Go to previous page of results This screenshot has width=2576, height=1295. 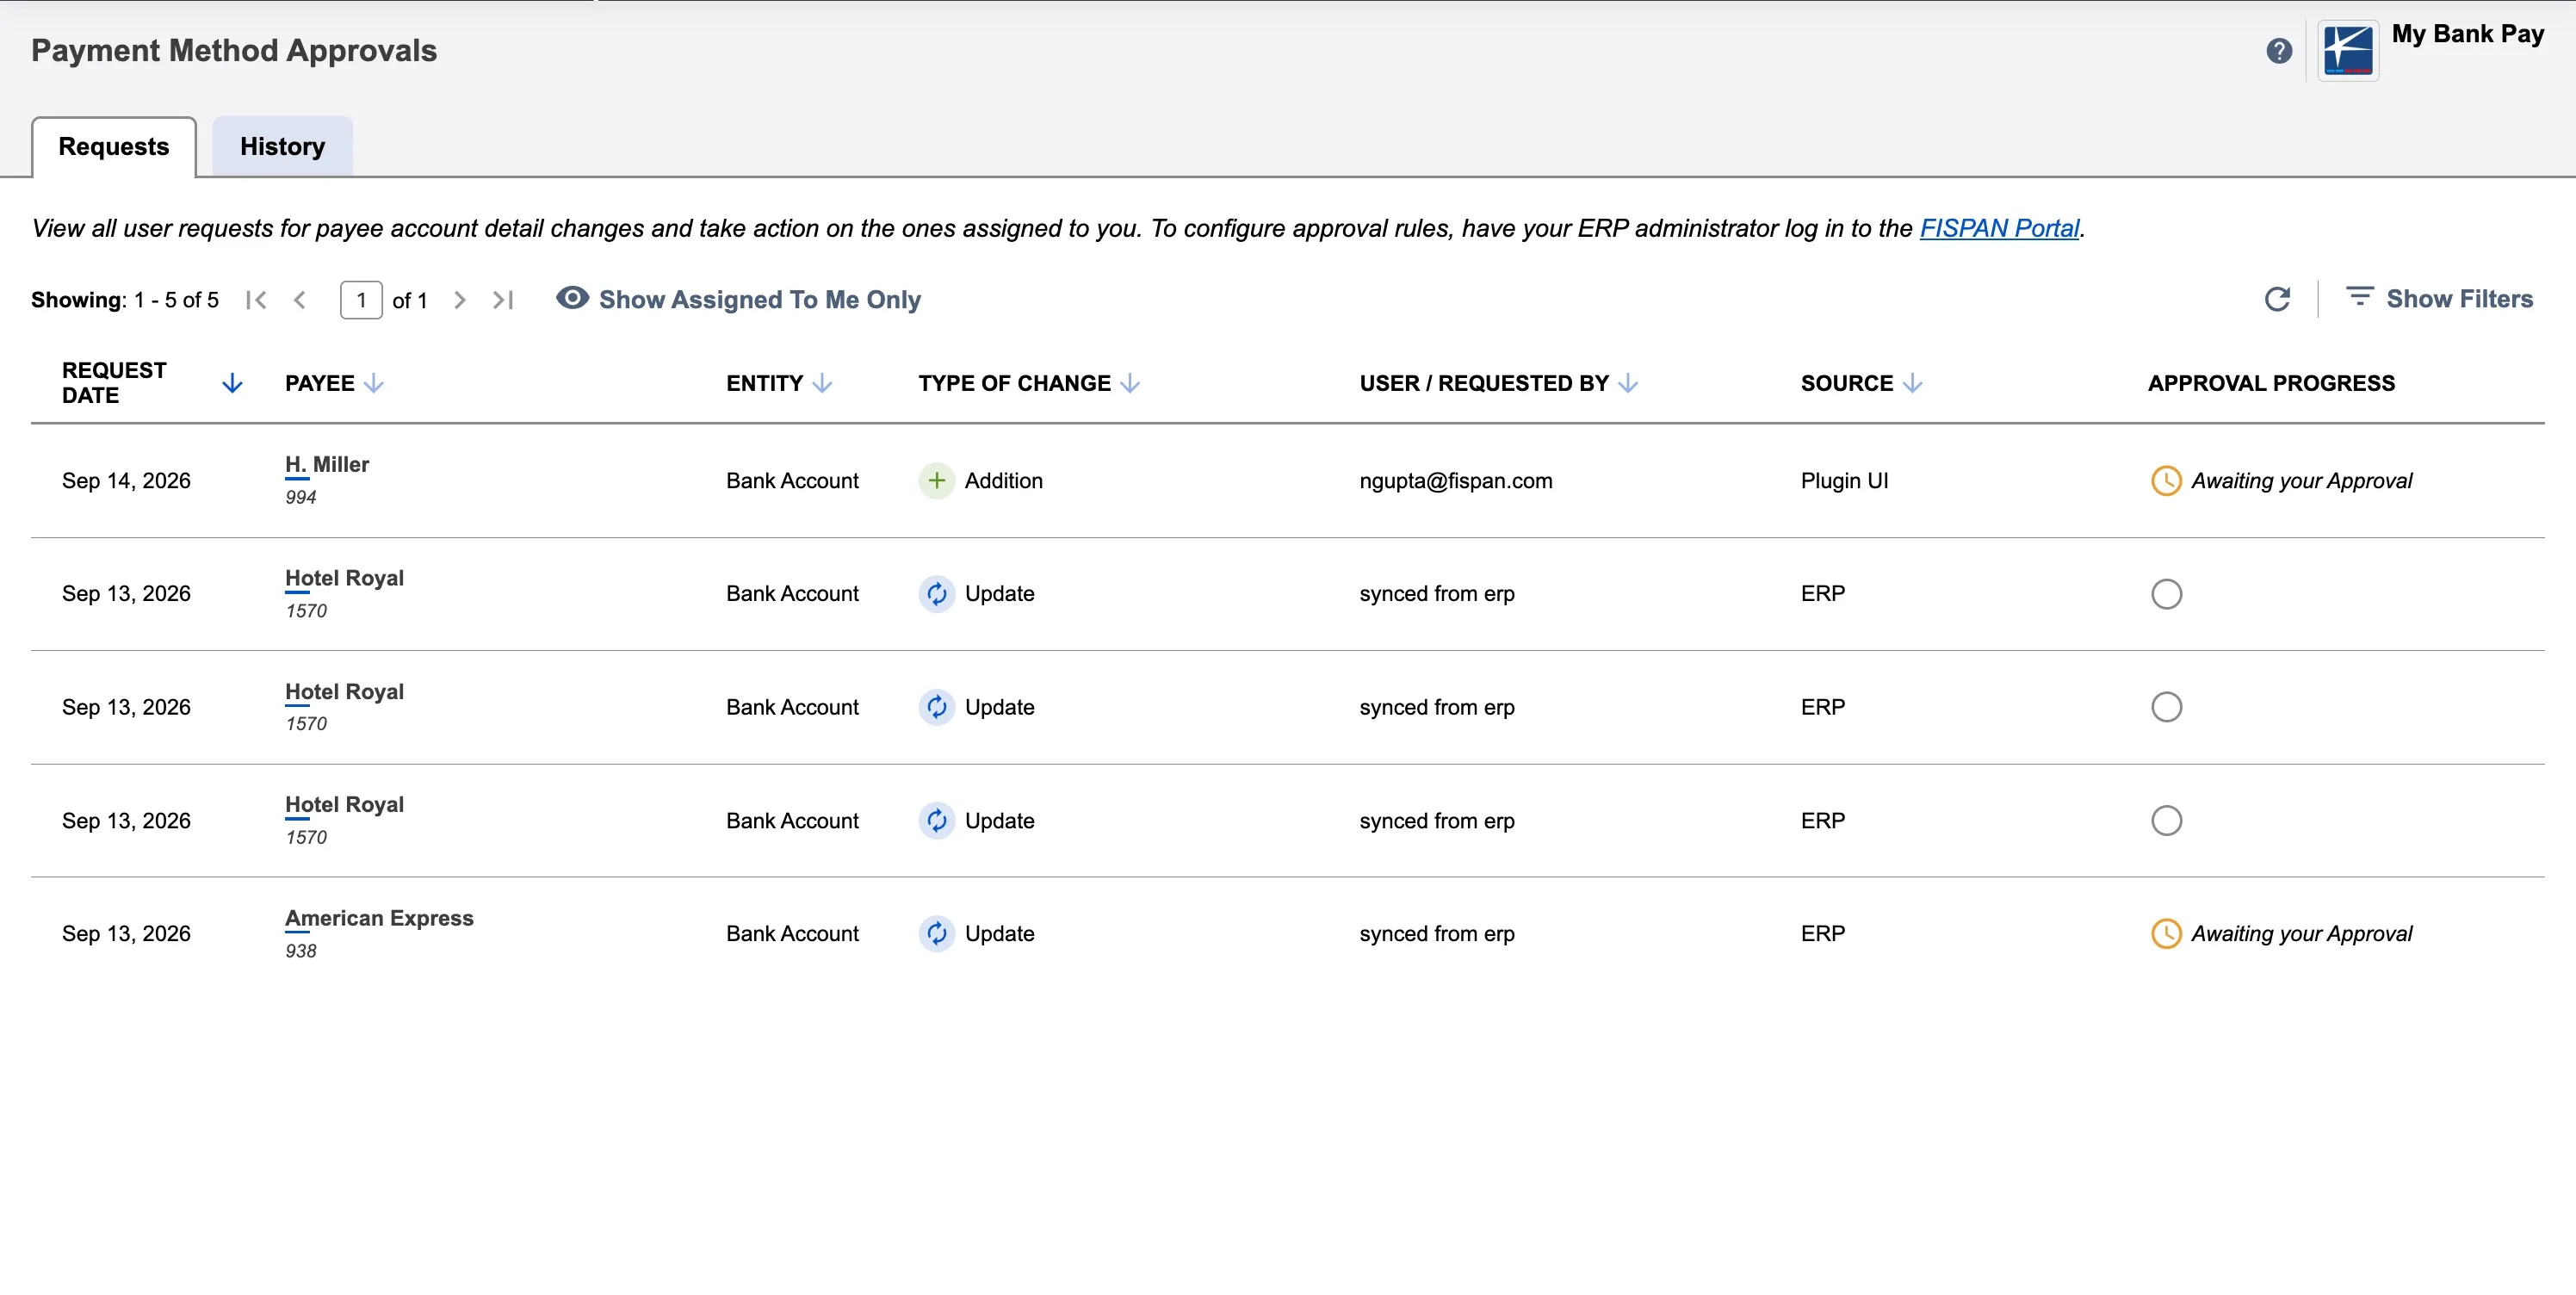click(x=299, y=300)
